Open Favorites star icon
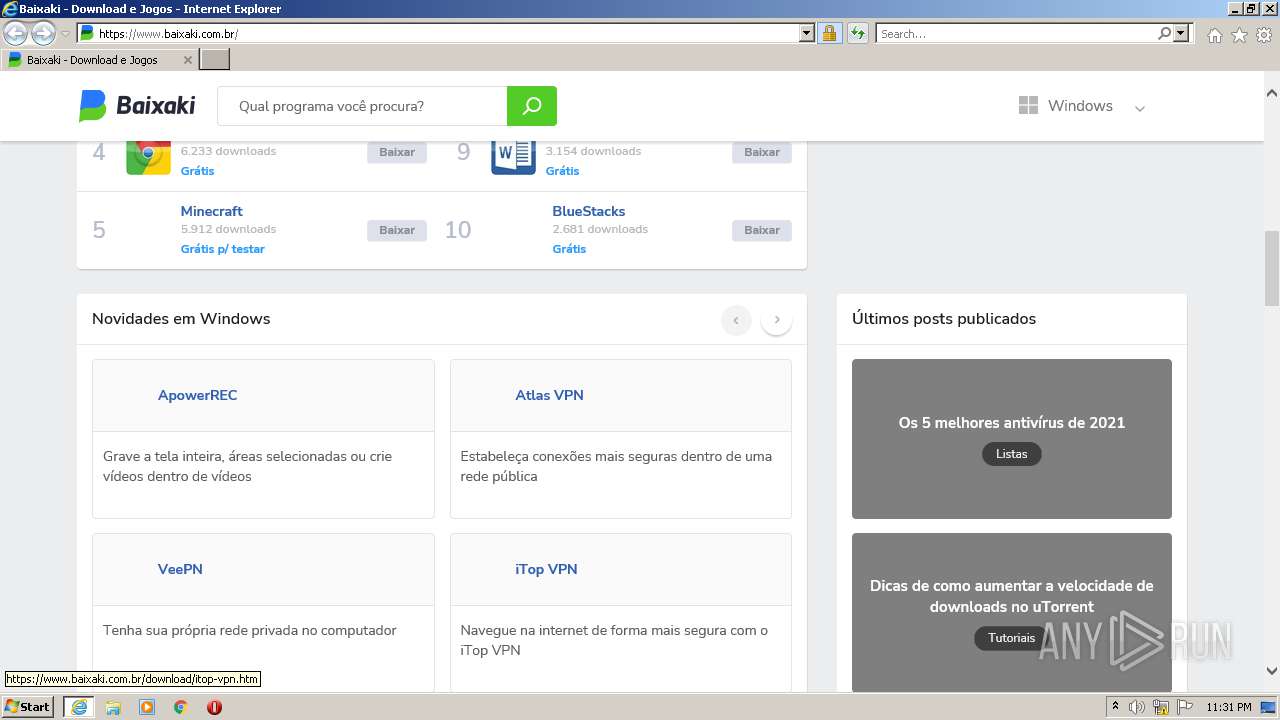 [x=1239, y=35]
